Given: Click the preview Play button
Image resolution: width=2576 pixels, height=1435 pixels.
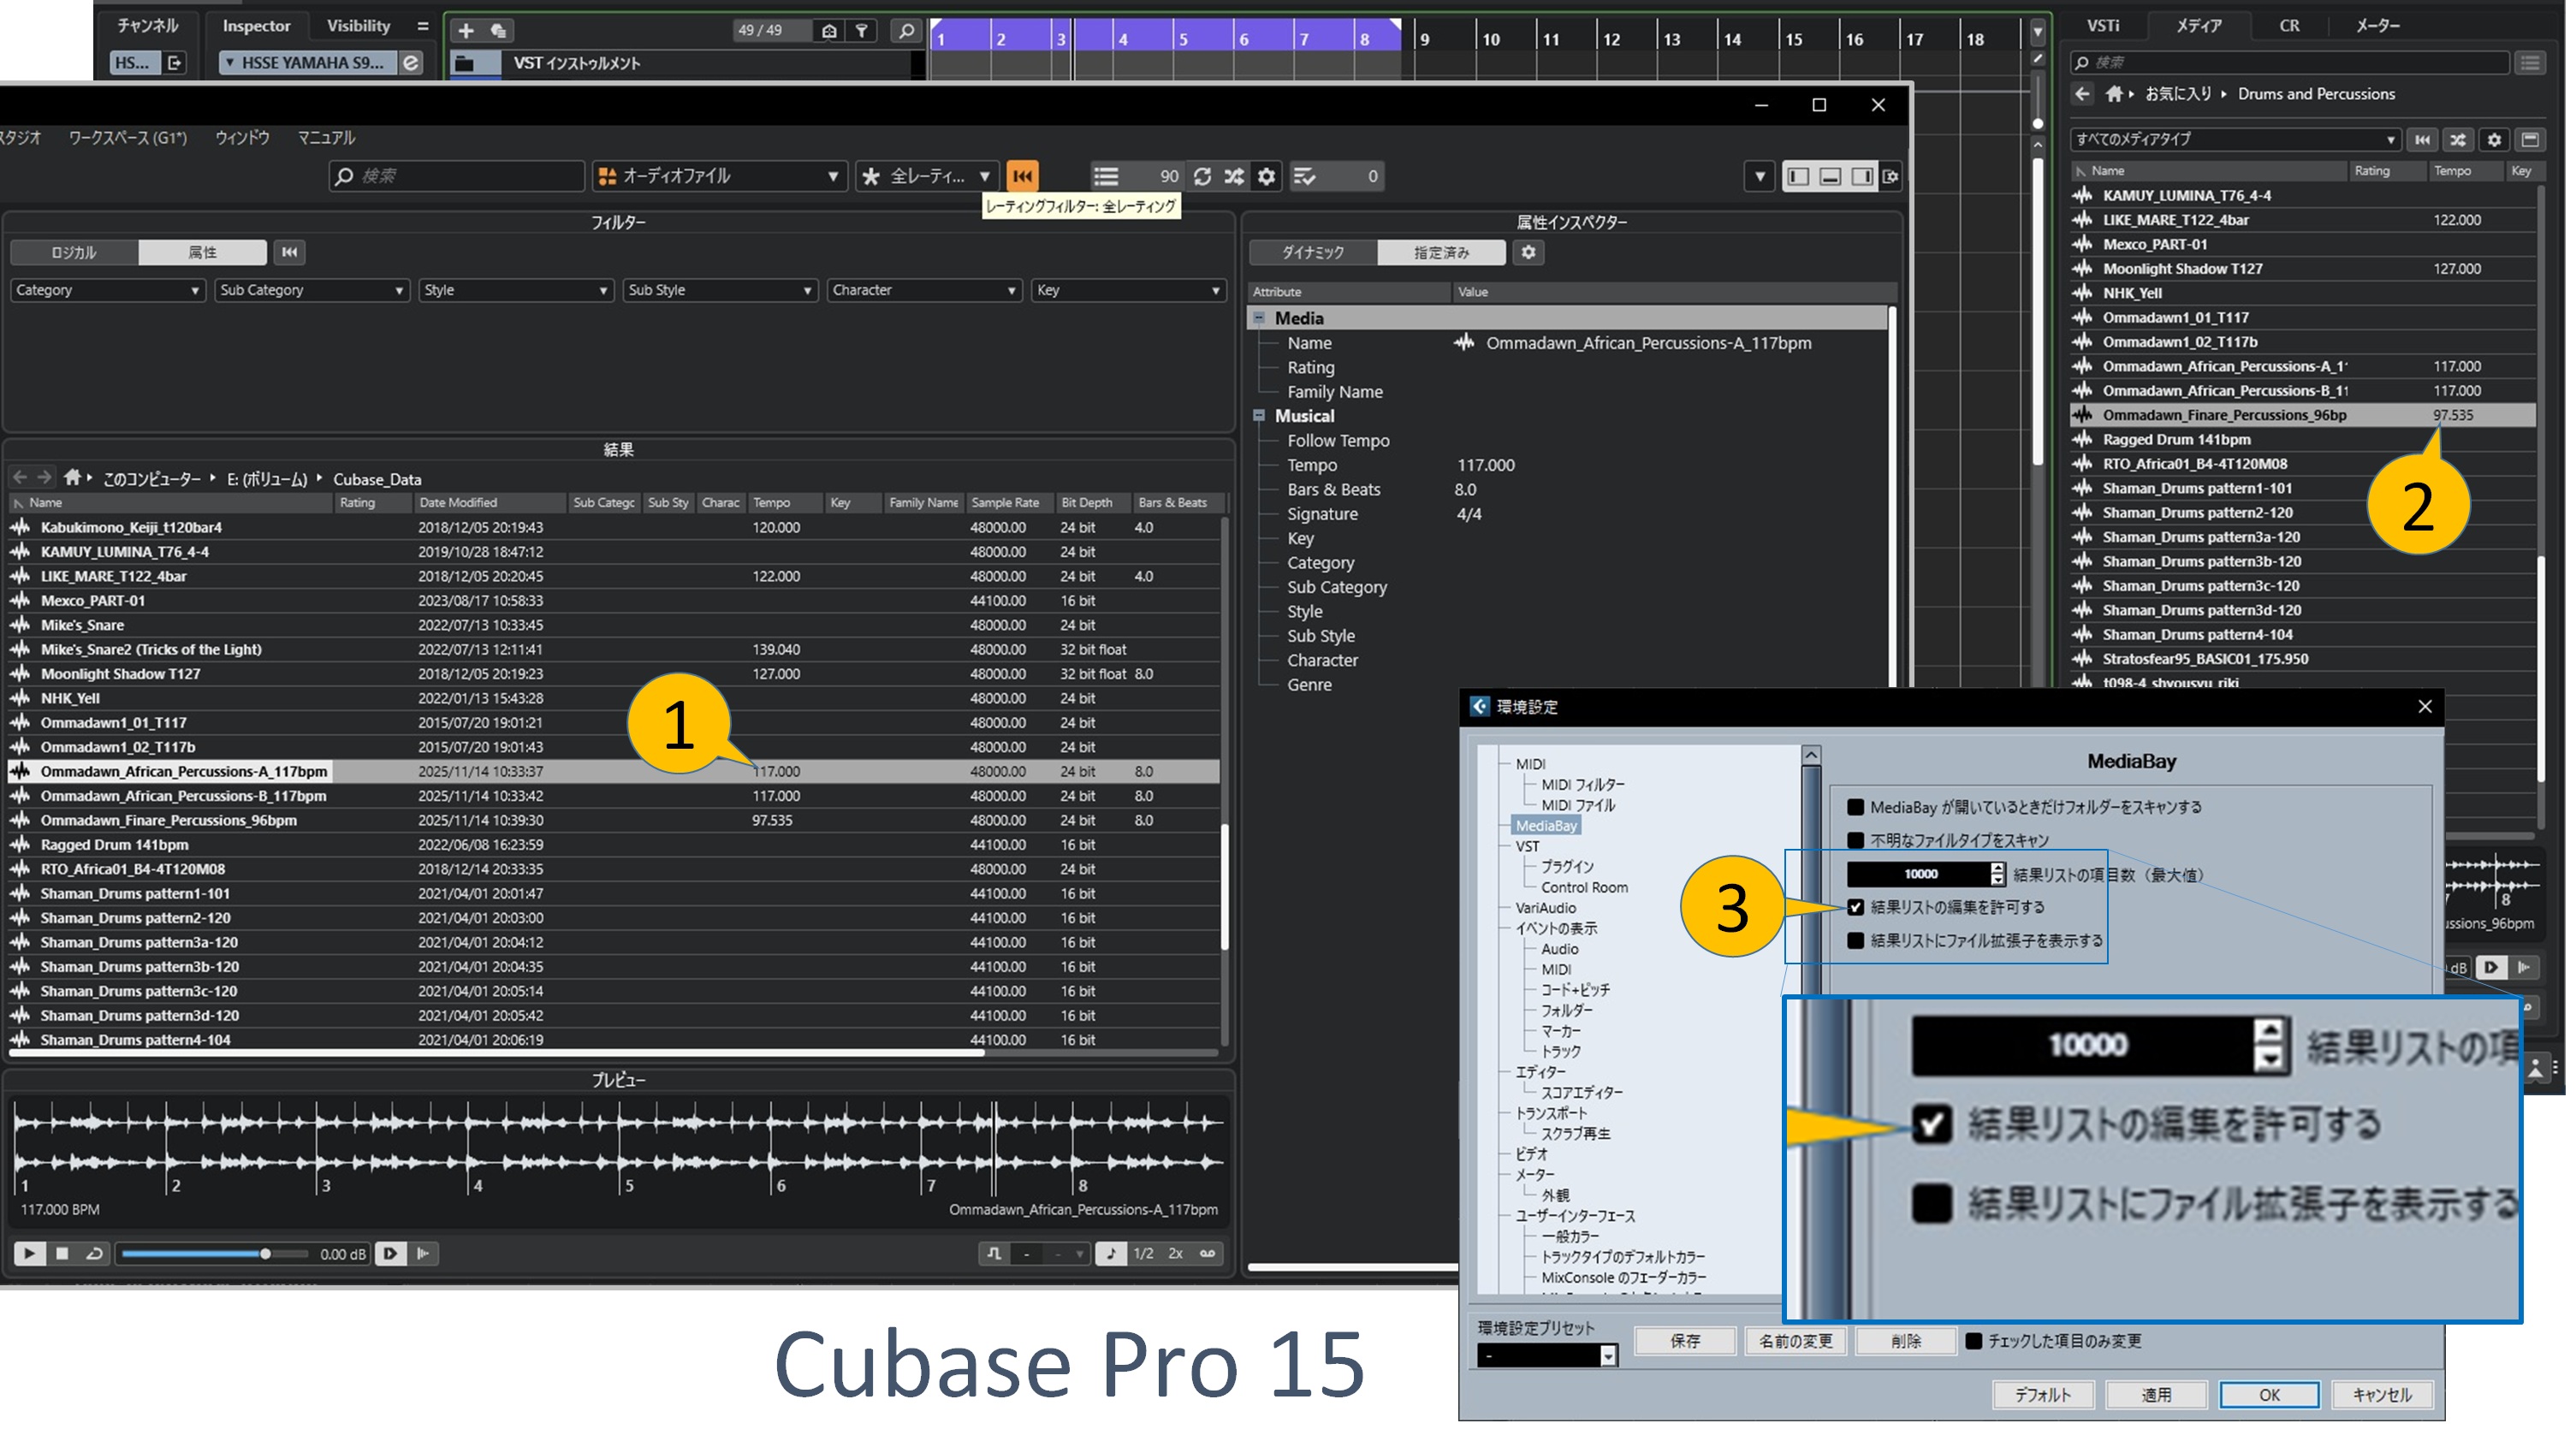Looking at the screenshot, I should 29,1253.
